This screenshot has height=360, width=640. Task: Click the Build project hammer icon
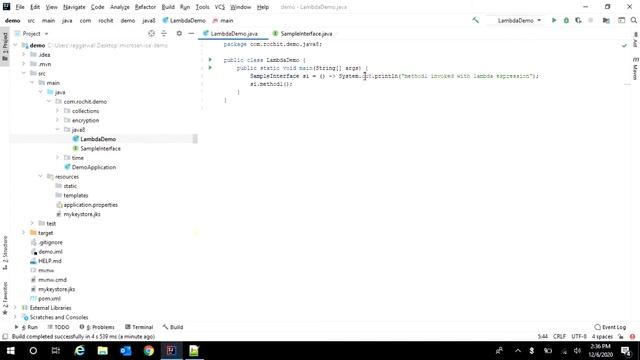(476, 20)
